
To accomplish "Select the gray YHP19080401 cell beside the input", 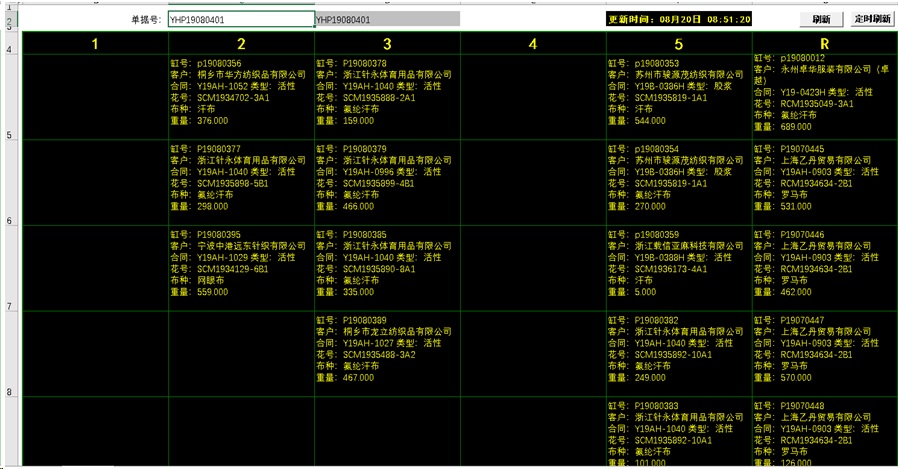I will click(x=387, y=19).
